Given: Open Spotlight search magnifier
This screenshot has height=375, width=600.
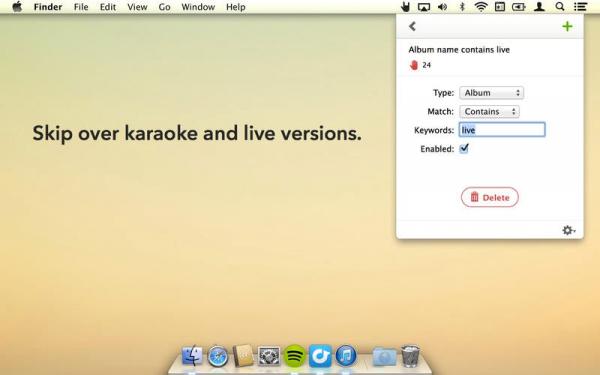Looking at the screenshot, I should 560,7.
